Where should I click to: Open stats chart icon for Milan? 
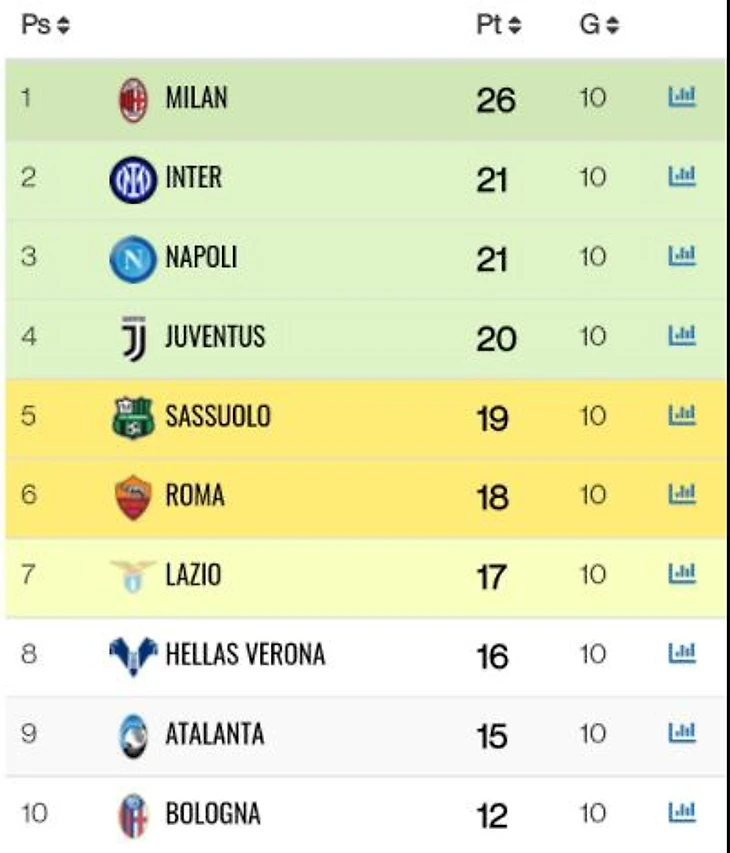coord(682,97)
